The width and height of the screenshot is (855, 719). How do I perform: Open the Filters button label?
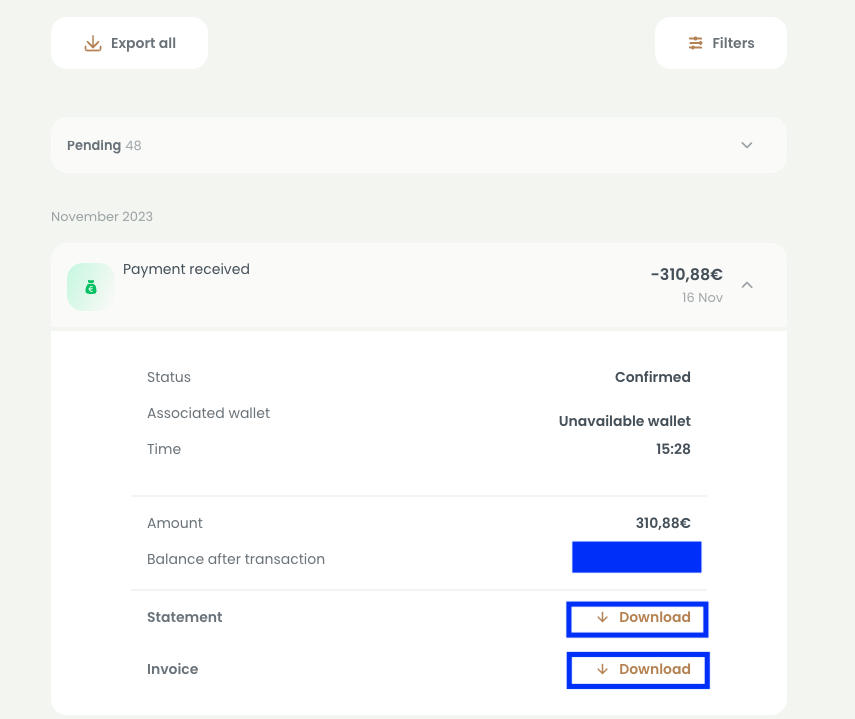coord(733,43)
